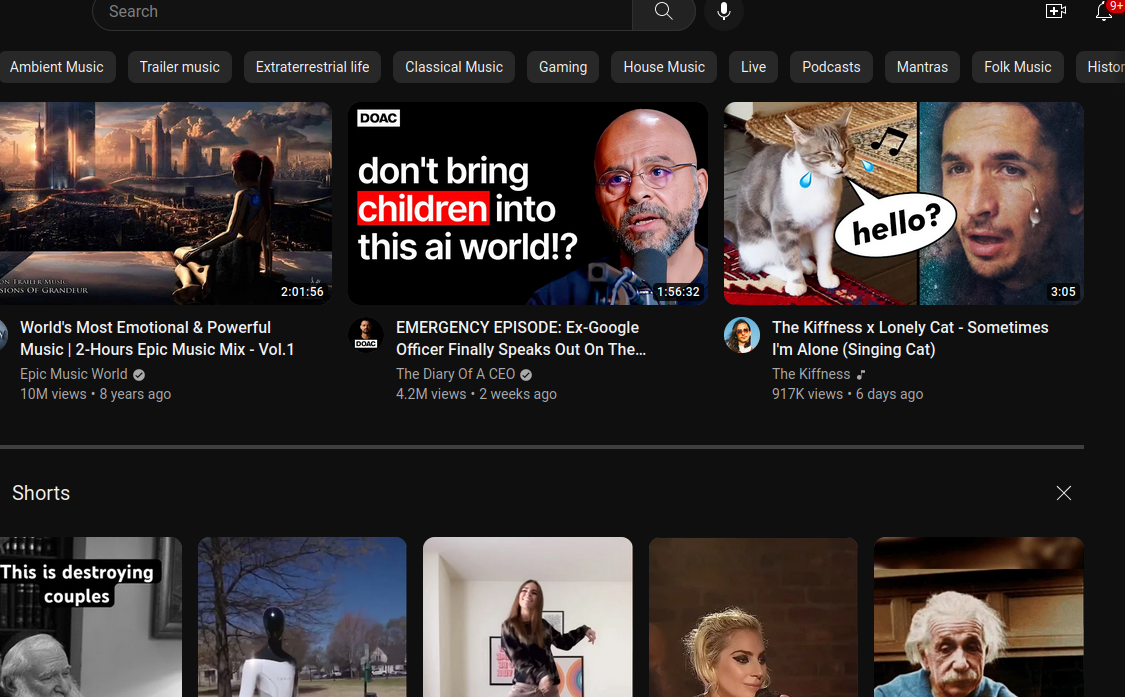Pick the Podcasts filter chip
The height and width of the screenshot is (697, 1125).
(831, 67)
